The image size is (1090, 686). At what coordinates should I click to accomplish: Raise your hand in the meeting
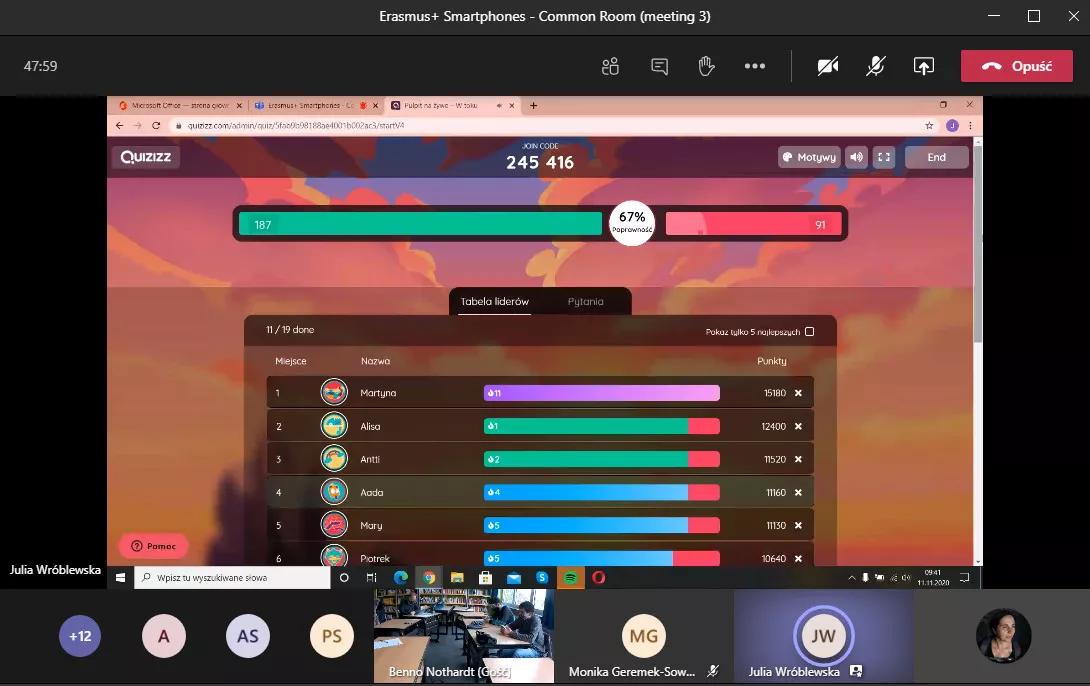pyautogui.click(x=706, y=66)
